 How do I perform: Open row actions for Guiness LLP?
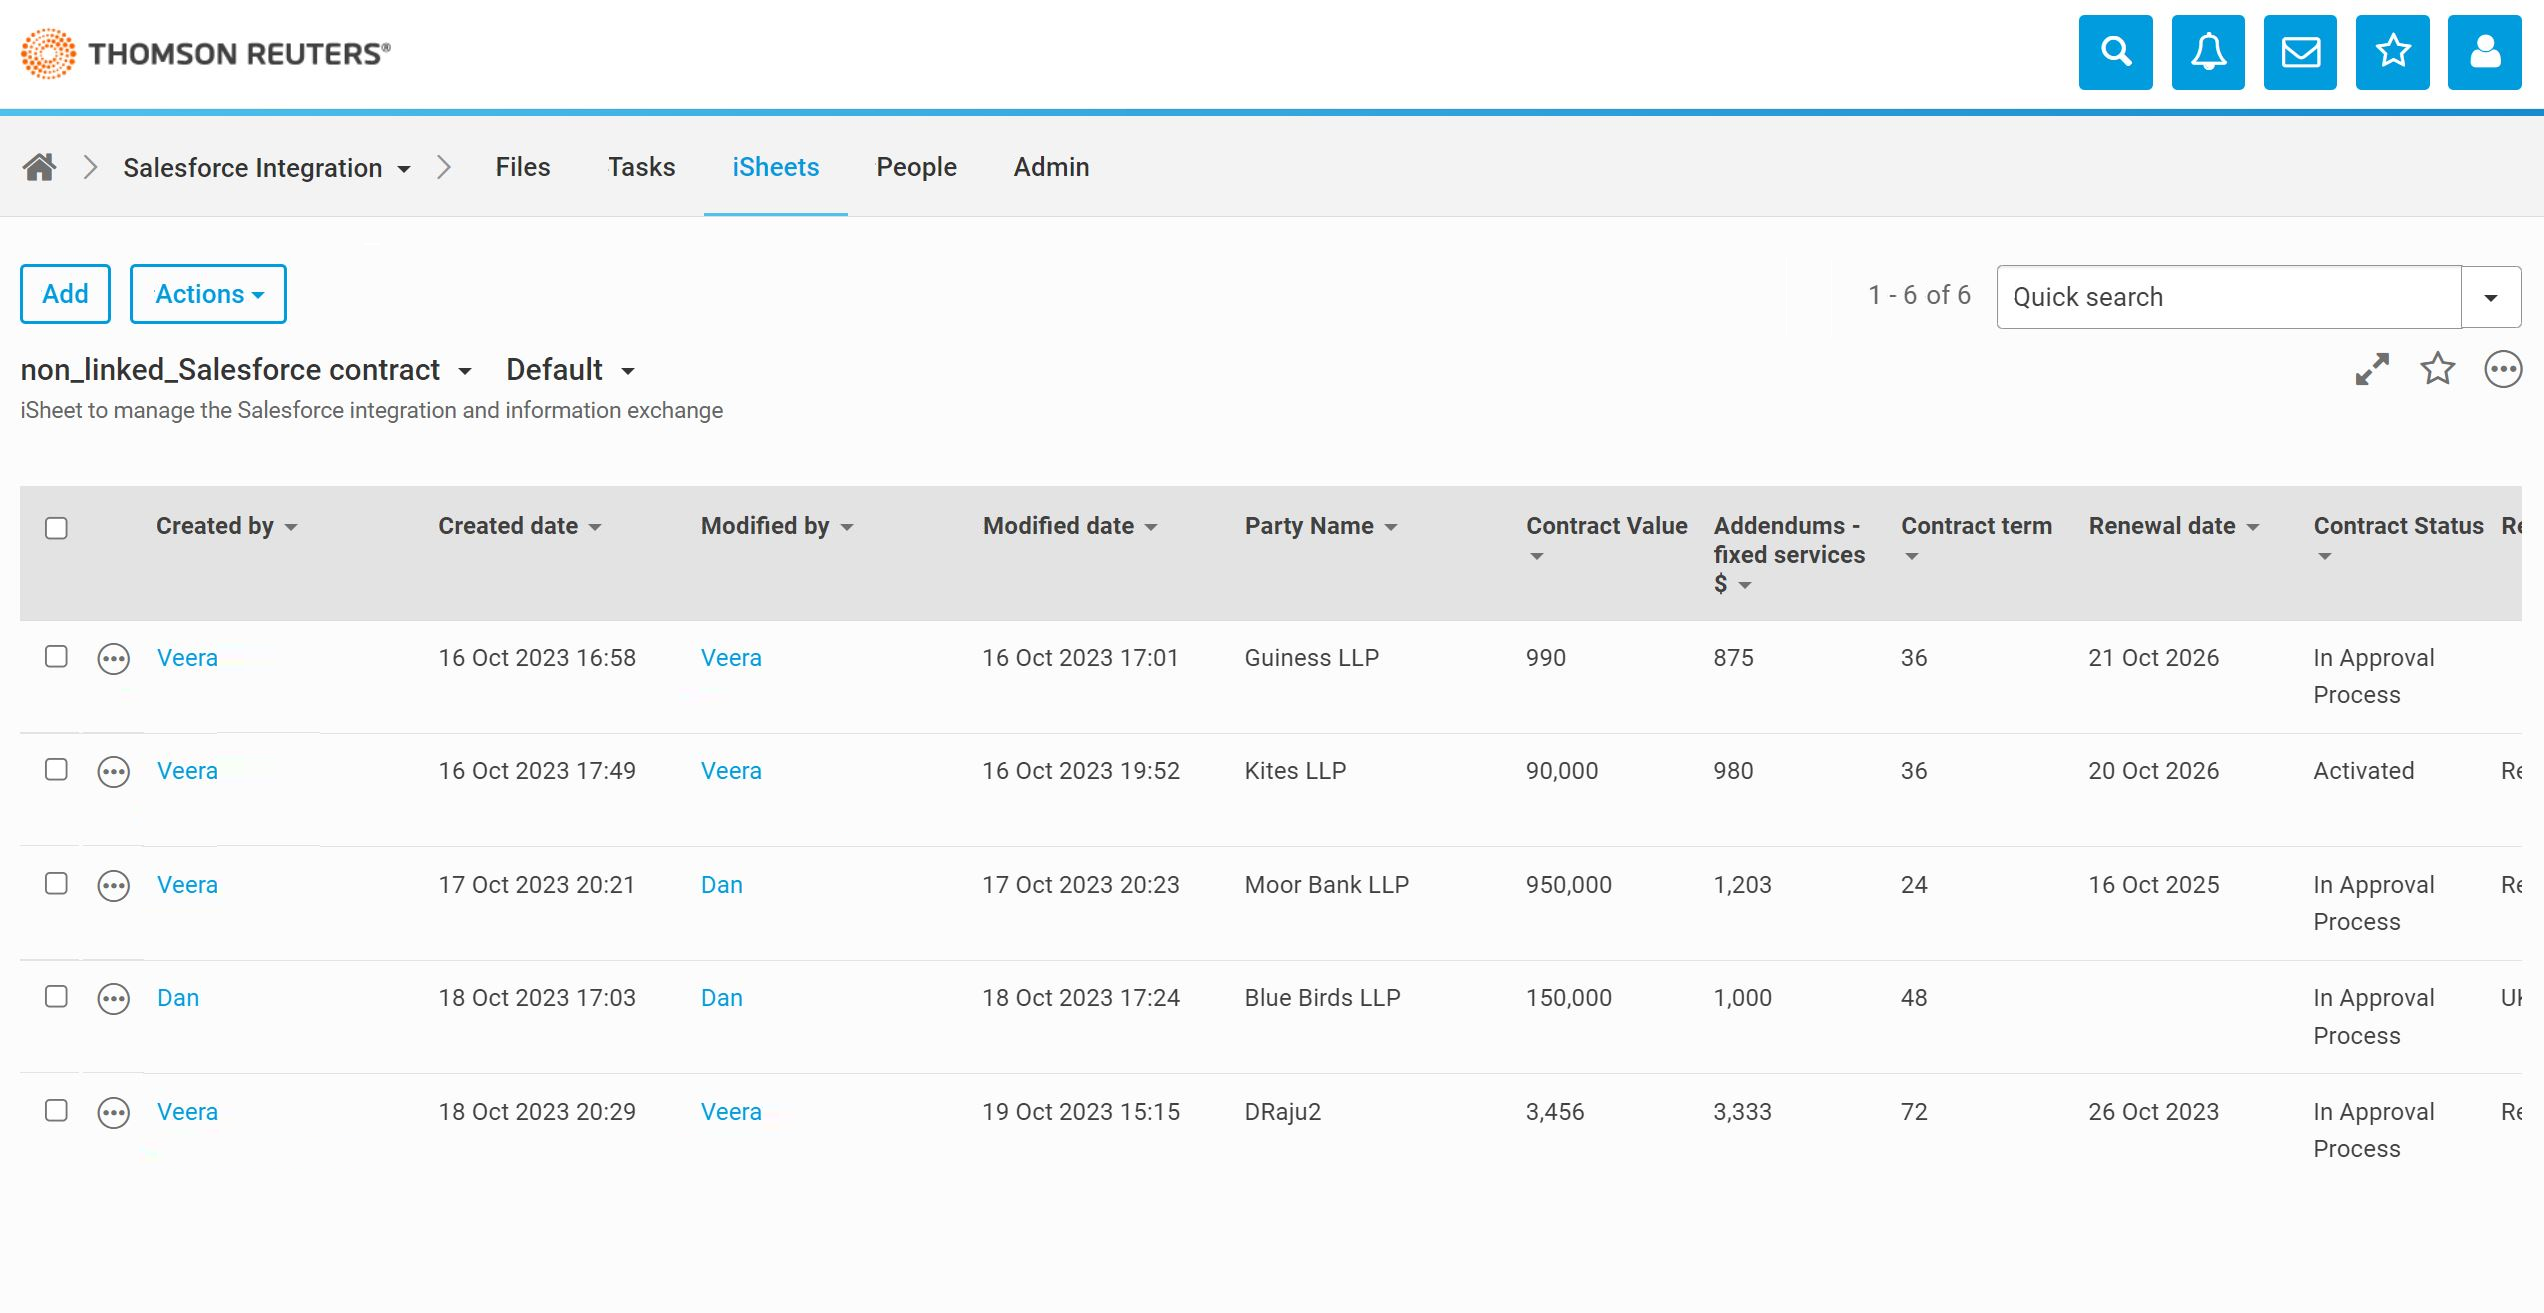(x=114, y=659)
